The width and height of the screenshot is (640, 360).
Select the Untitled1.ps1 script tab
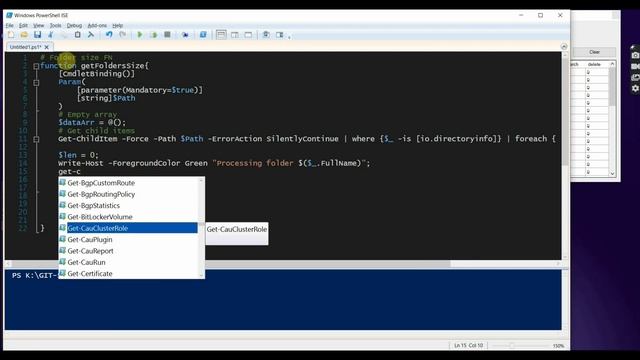coord(25,47)
